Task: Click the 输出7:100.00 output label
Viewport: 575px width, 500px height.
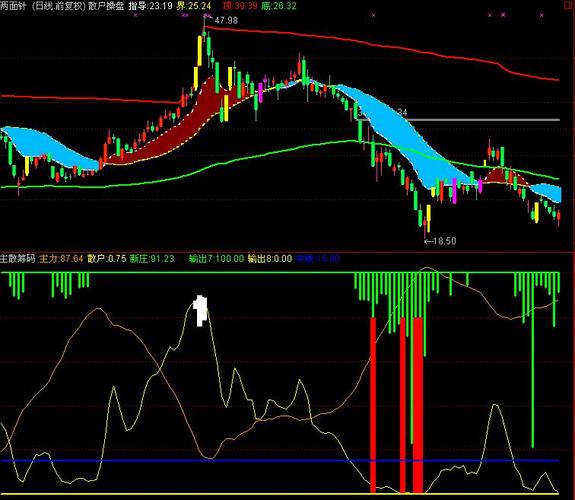Action: [x=216, y=259]
